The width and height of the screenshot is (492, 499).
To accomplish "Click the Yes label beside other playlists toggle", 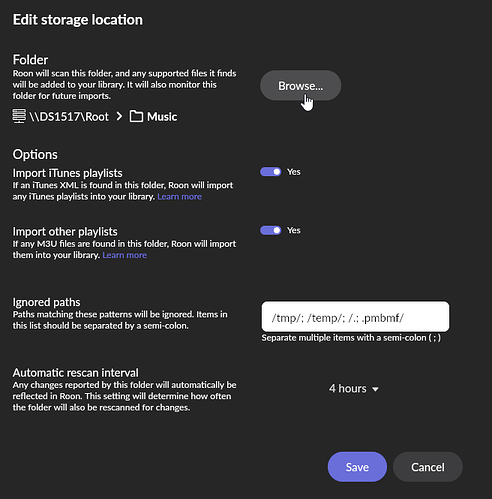I will 294,230.
